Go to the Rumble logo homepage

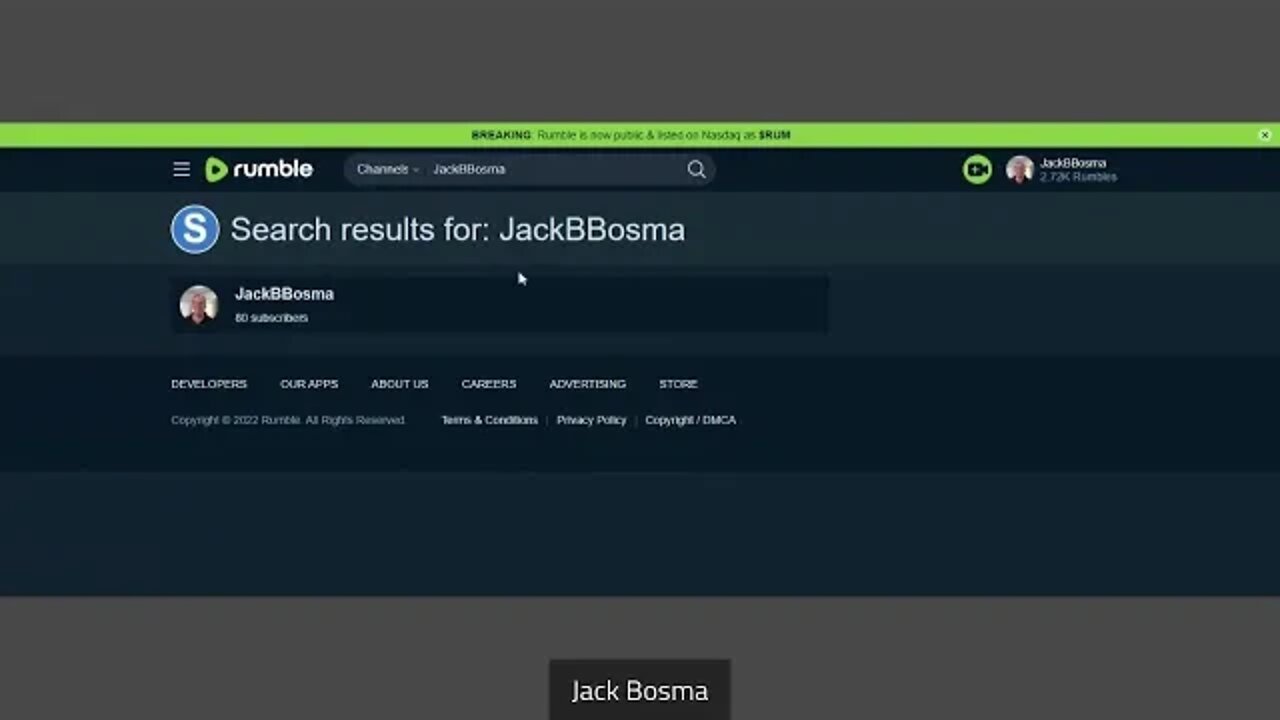pos(259,169)
